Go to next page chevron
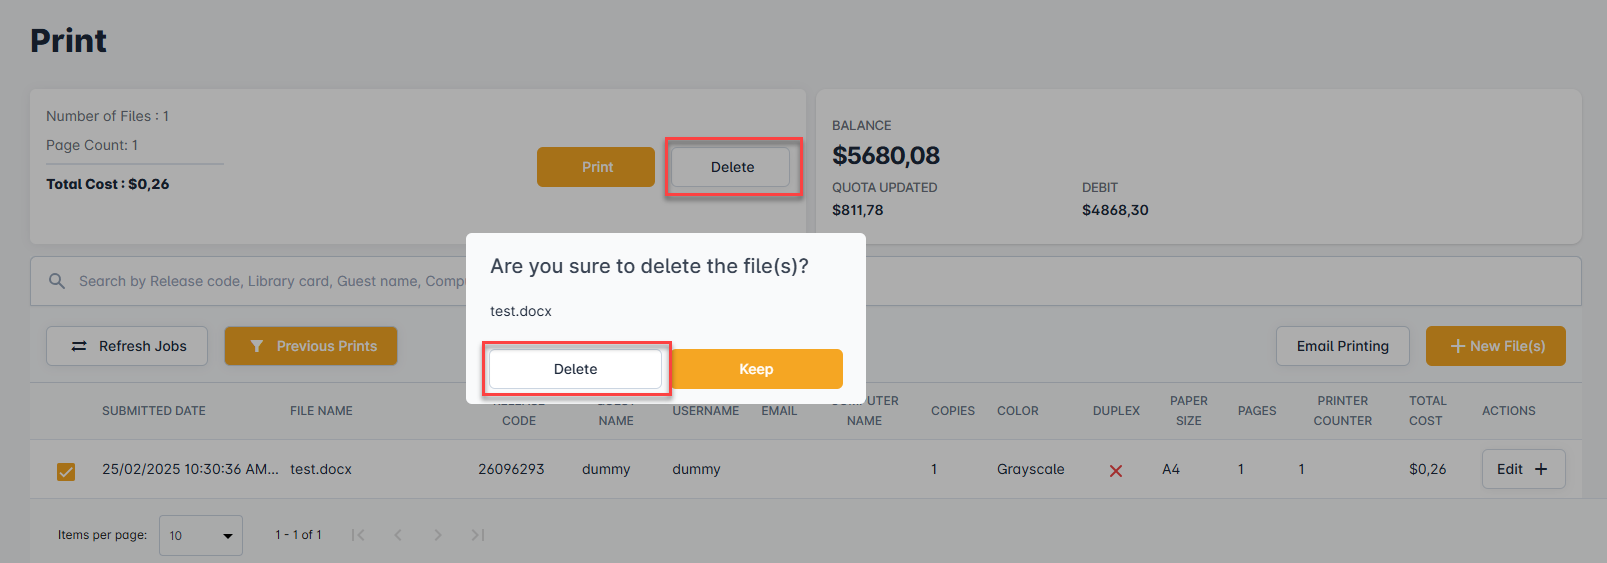The width and height of the screenshot is (1607, 563). (x=438, y=535)
